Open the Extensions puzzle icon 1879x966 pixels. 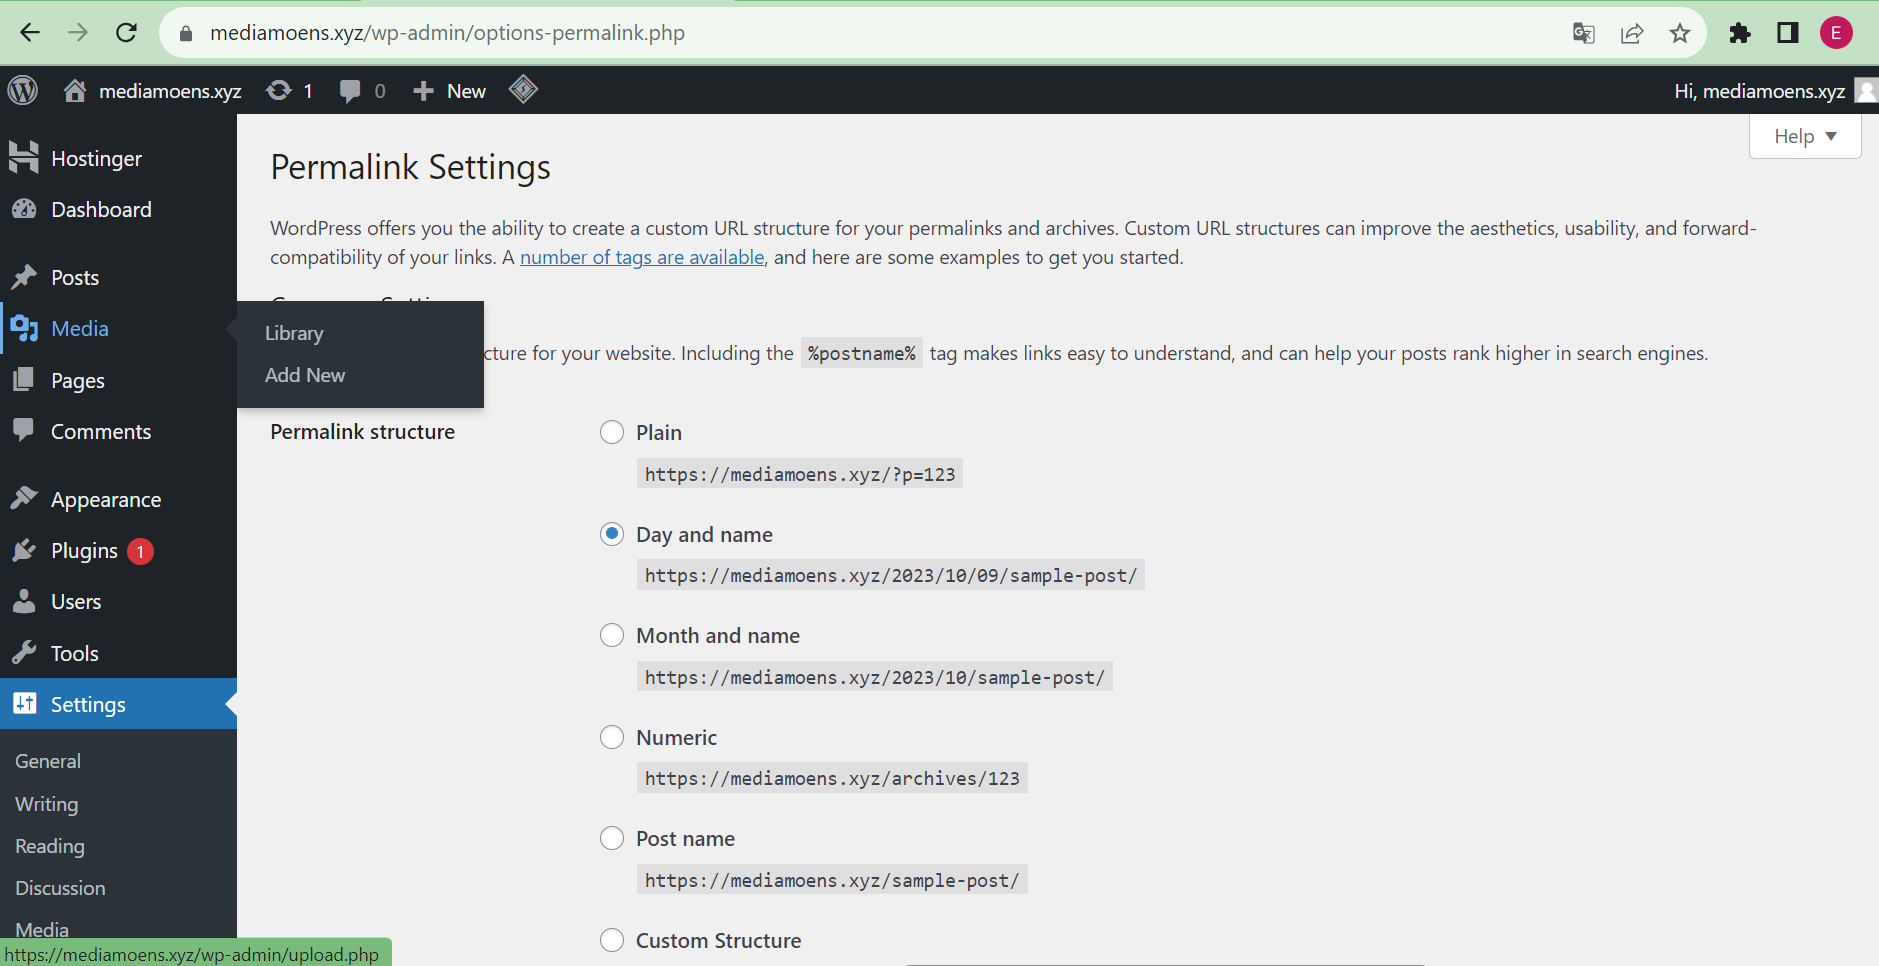[x=1740, y=33]
